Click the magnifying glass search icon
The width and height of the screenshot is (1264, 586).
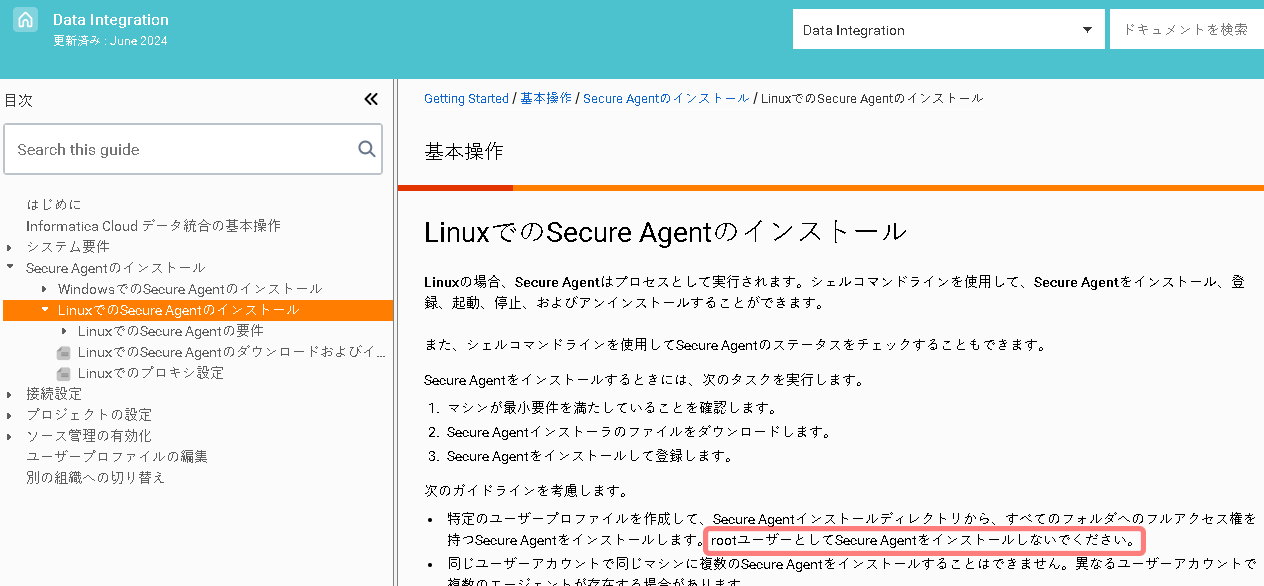point(367,148)
